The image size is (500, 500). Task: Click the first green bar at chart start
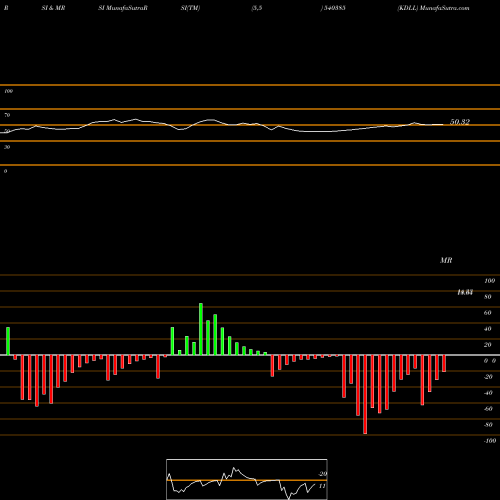click(x=8, y=341)
